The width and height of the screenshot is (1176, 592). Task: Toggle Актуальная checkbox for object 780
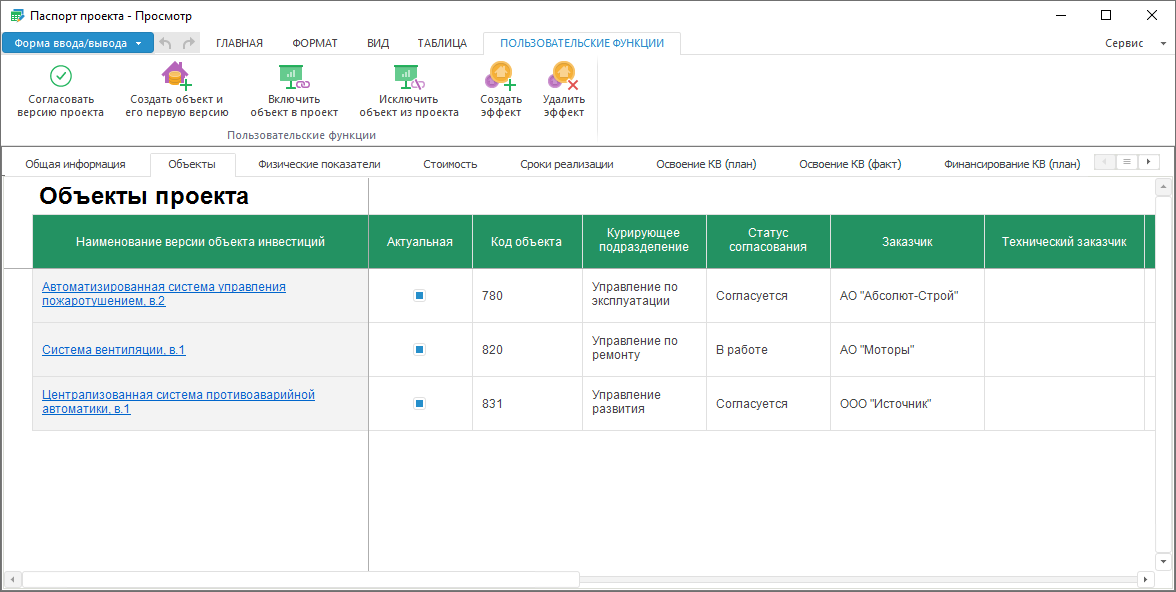[x=420, y=296]
